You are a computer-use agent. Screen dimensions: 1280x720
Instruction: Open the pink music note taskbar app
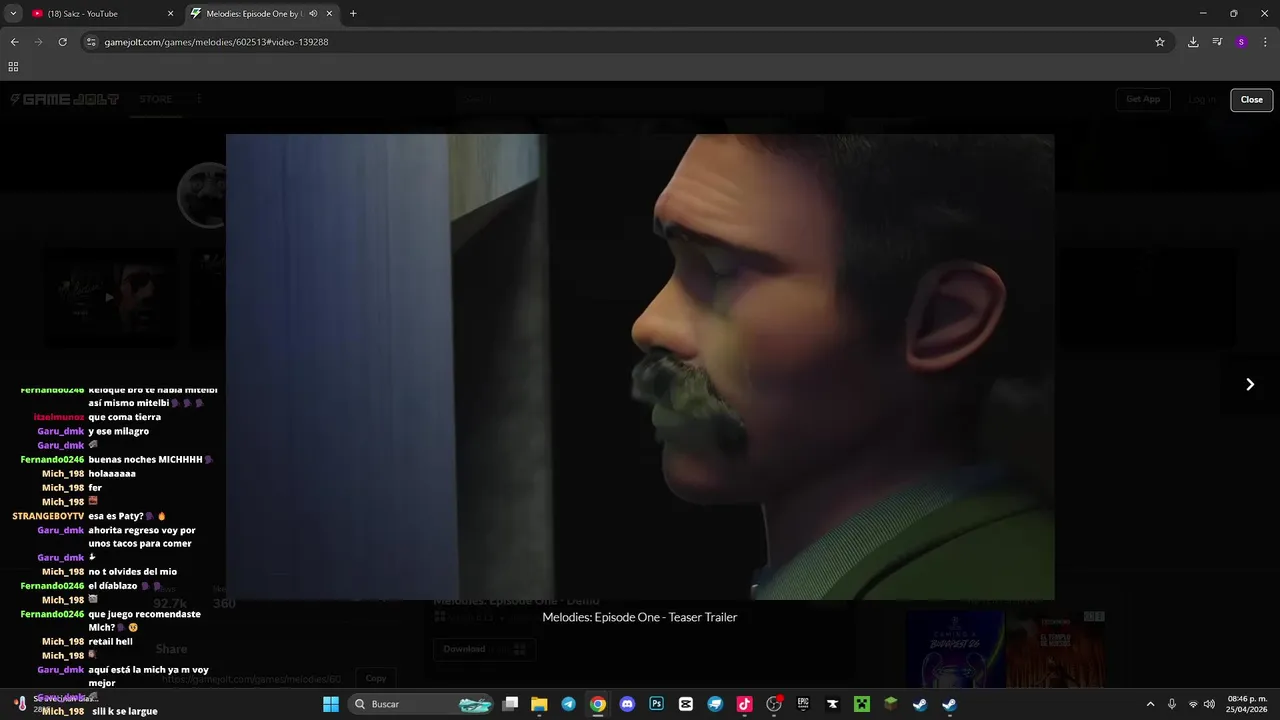744,704
